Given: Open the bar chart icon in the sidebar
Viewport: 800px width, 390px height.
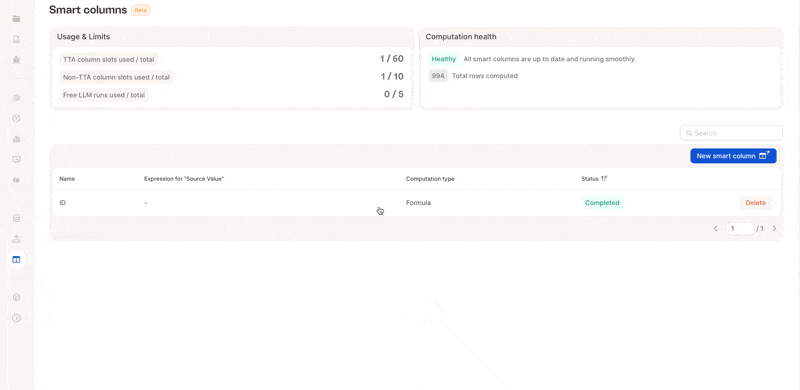Looking at the screenshot, I should [x=16, y=139].
